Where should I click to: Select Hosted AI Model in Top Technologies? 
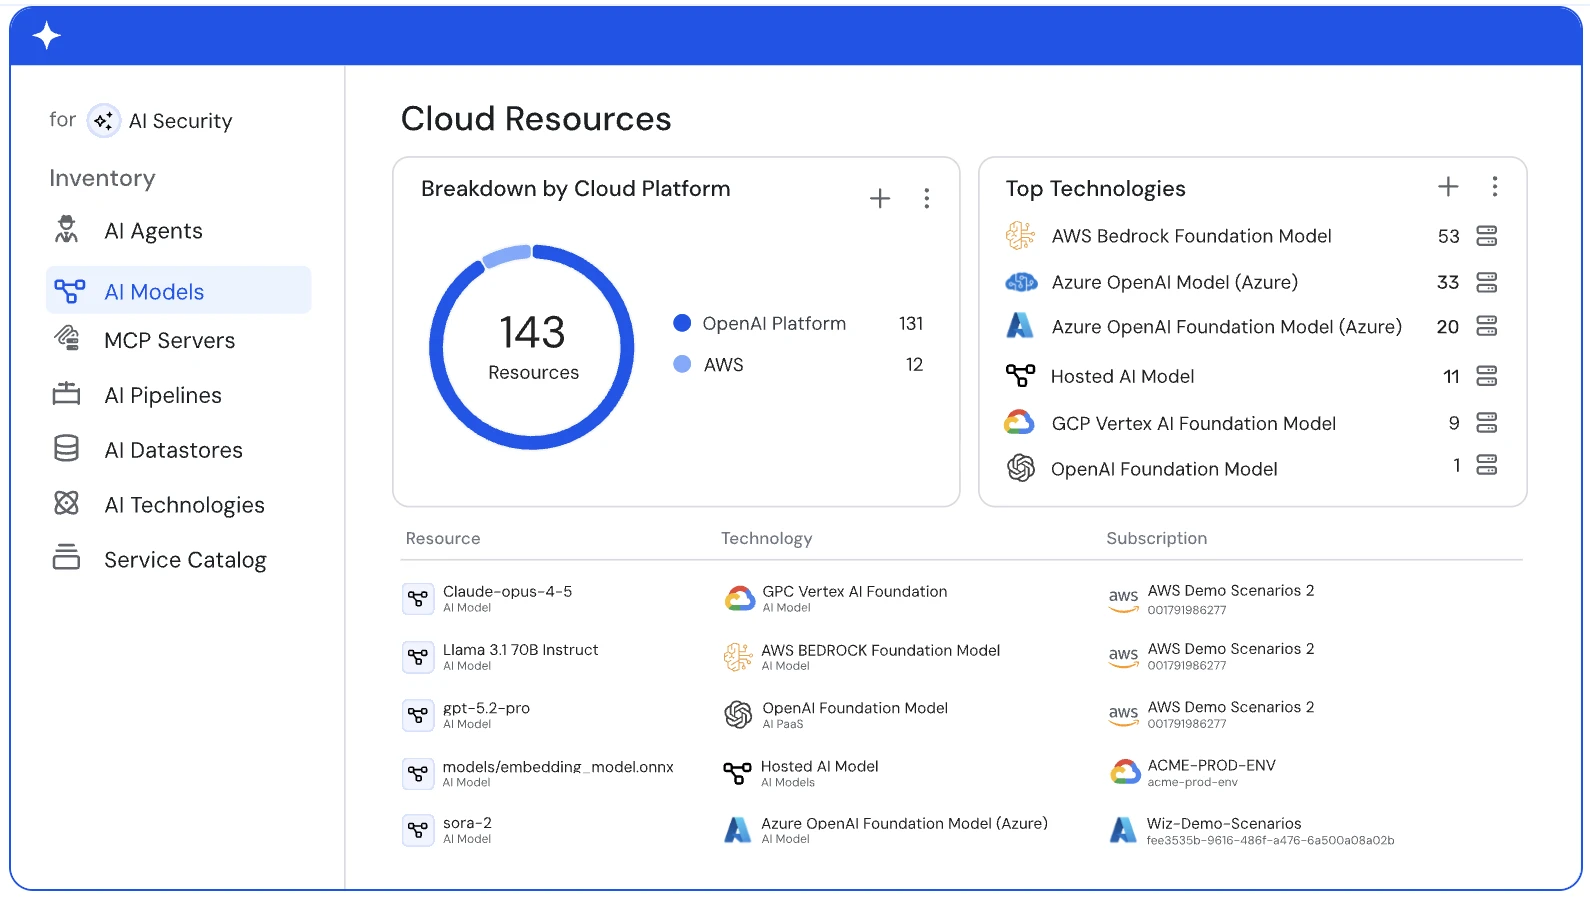click(1122, 376)
